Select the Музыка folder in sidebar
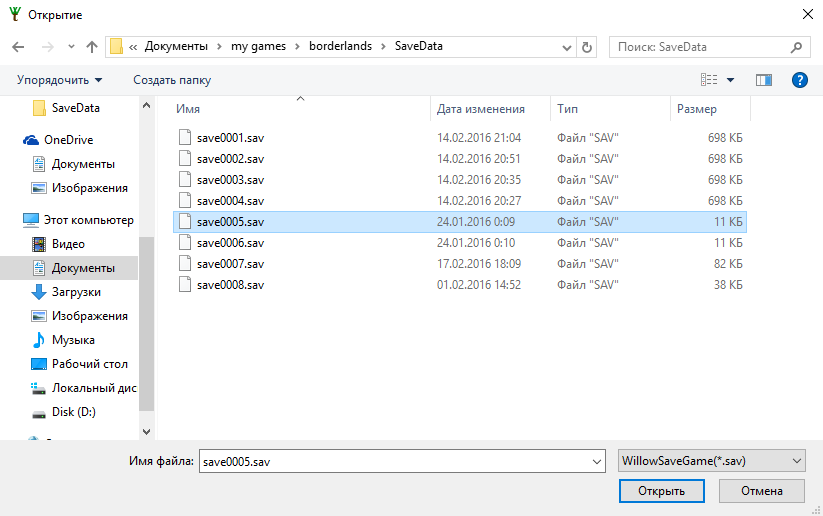823x516 pixels. (x=73, y=340)
